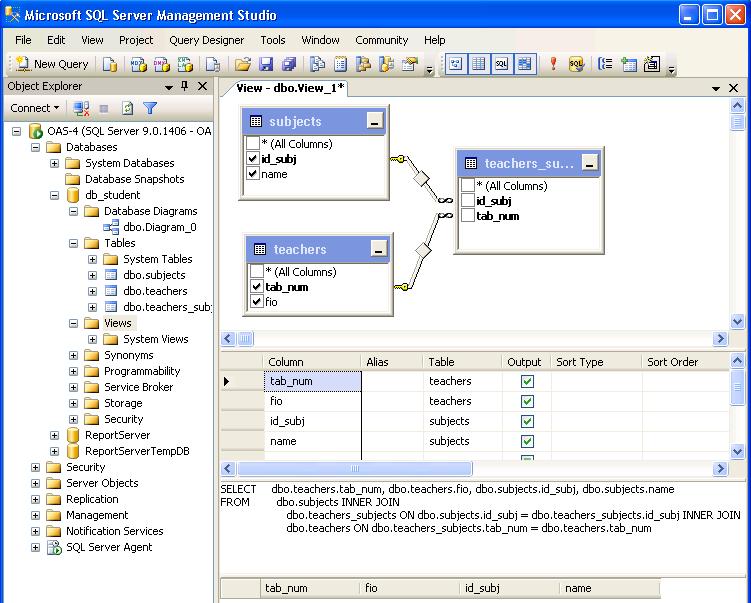Viewport: 751px width, 603px height.
Task: Expand the dbo.teachers table node
Action: [92, 291]
